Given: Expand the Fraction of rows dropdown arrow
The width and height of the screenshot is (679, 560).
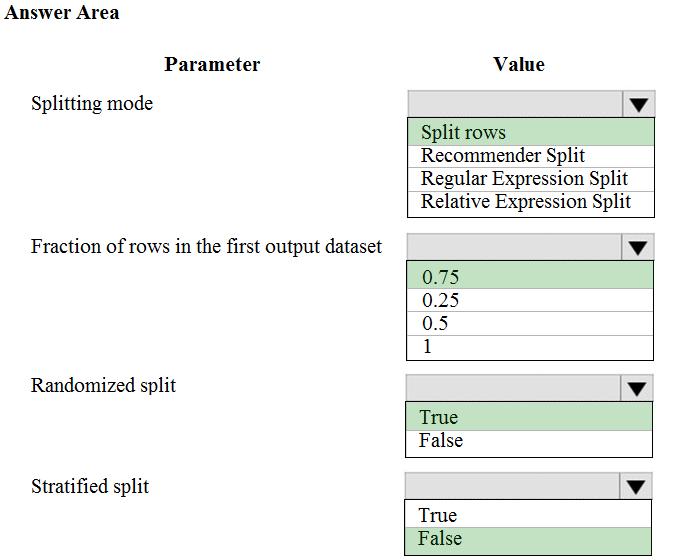Looking at the screenshot, I should coord(638,247).
